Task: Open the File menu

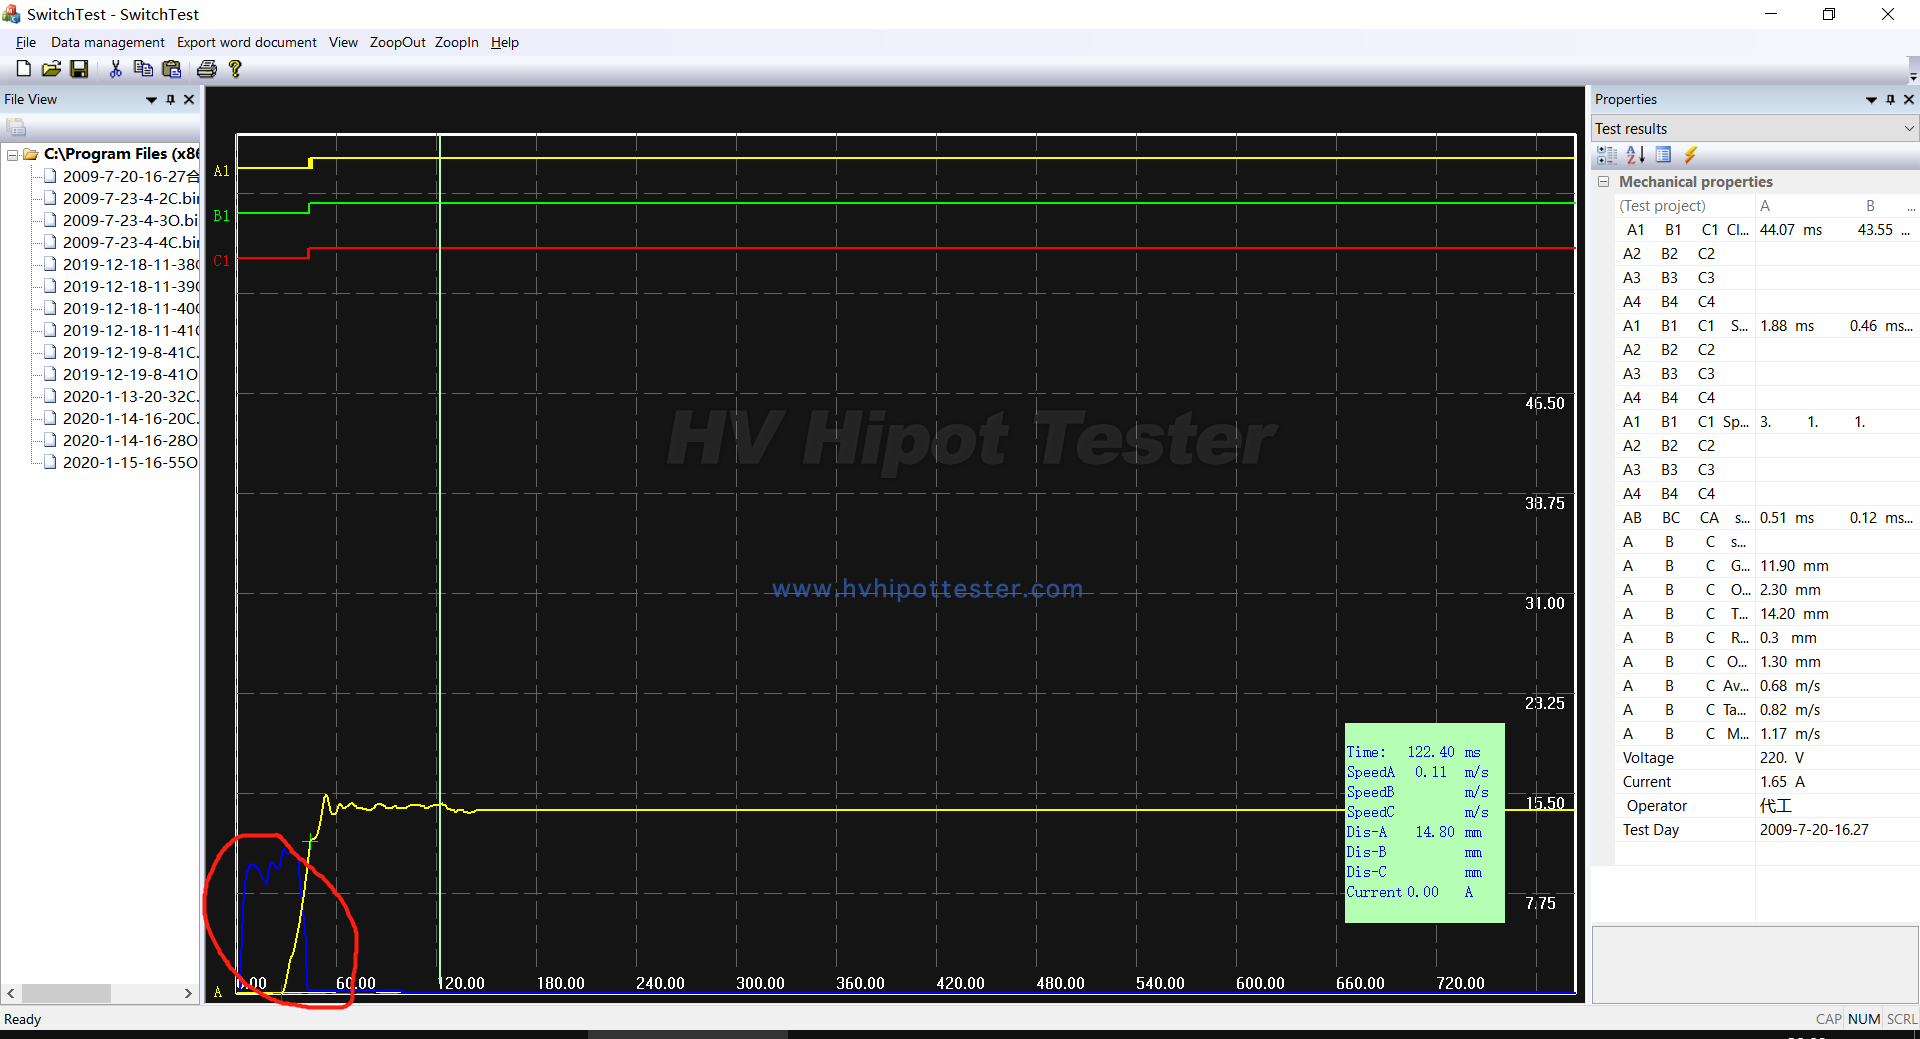Action: (26, 42)
